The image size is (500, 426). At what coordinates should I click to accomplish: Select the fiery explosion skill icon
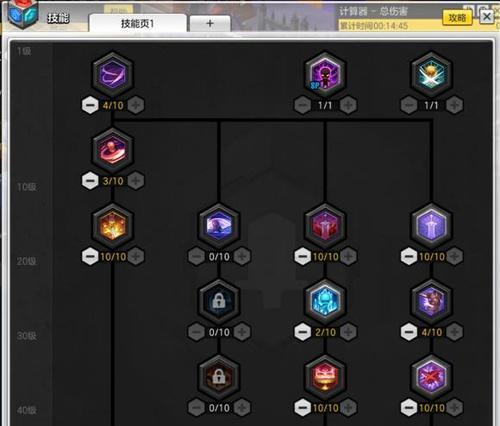pyautogui.click(x=113, y=225)
